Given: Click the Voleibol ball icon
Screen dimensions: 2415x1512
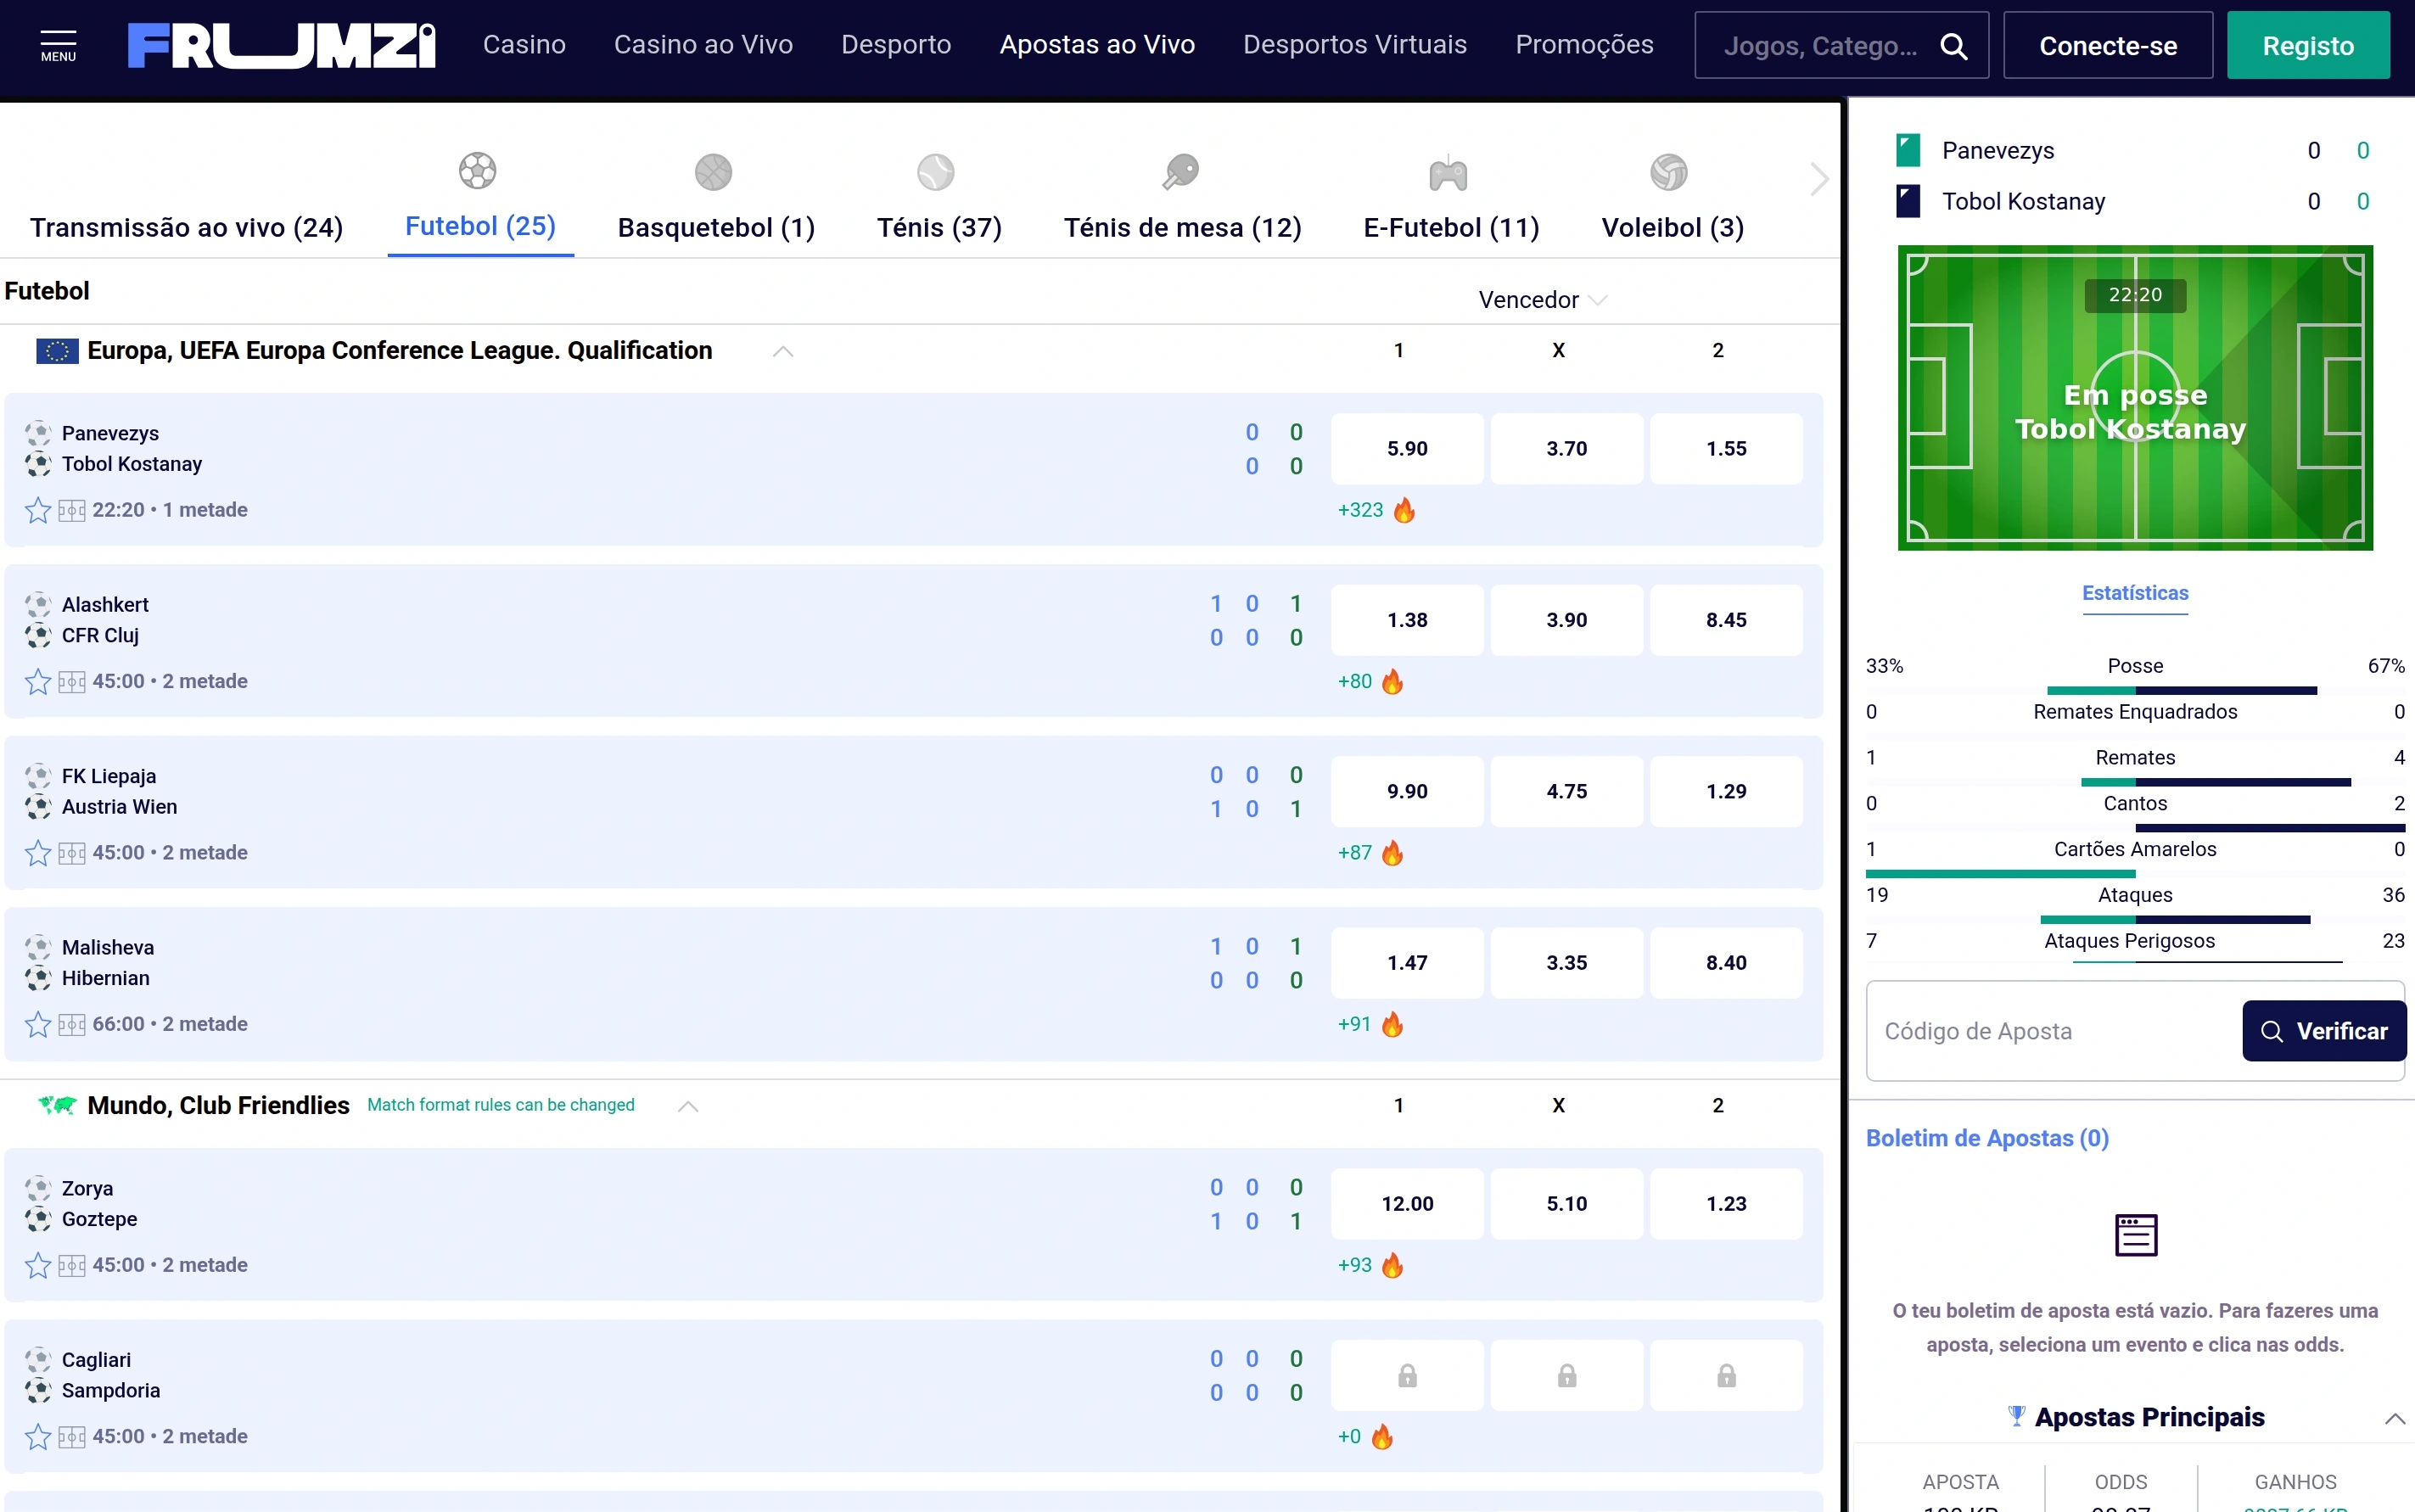Looking at the screenshot, I should pos(1669,172).
